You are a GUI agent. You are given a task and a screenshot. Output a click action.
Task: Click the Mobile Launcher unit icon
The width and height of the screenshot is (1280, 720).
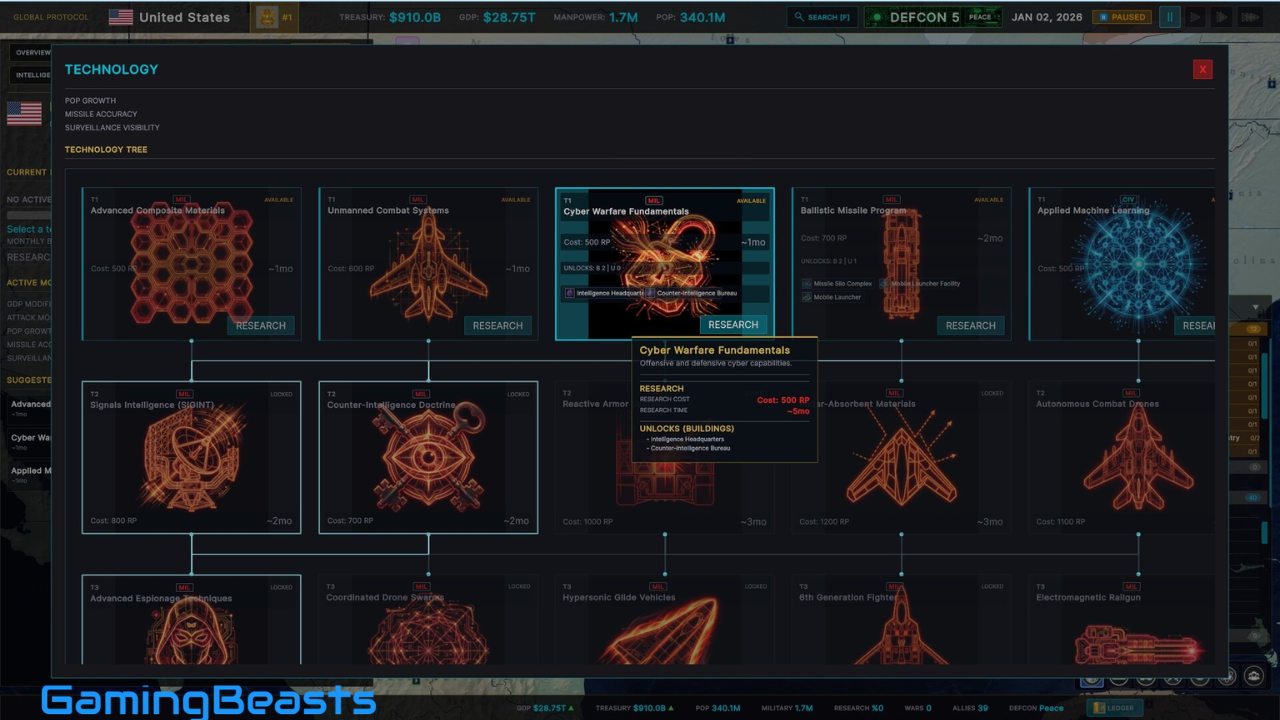(x=807, y=297)
